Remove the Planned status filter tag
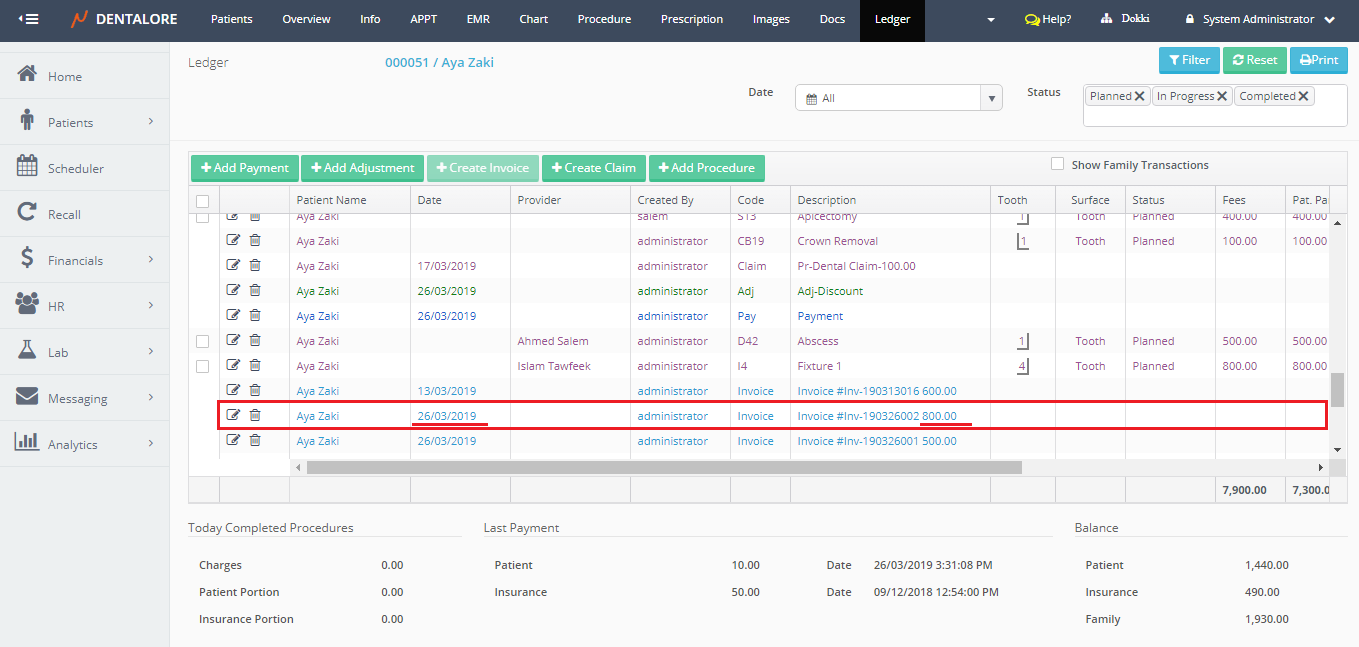Screen dimensions: 1359x647 pos(1140,97)
